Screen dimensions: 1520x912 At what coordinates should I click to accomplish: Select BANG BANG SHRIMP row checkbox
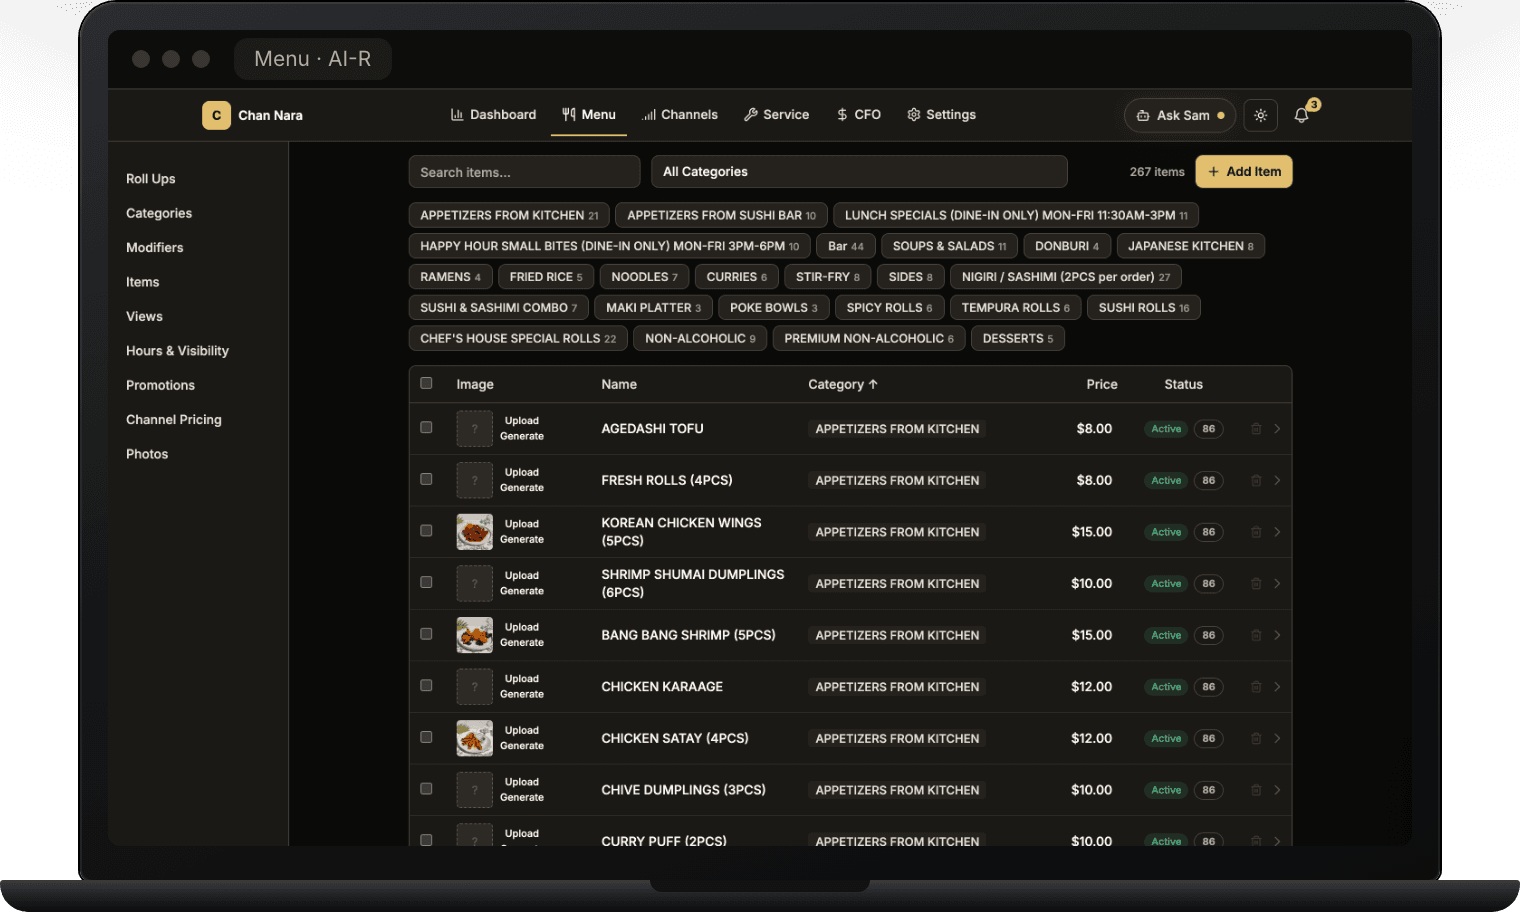click(x=426, y=634)
